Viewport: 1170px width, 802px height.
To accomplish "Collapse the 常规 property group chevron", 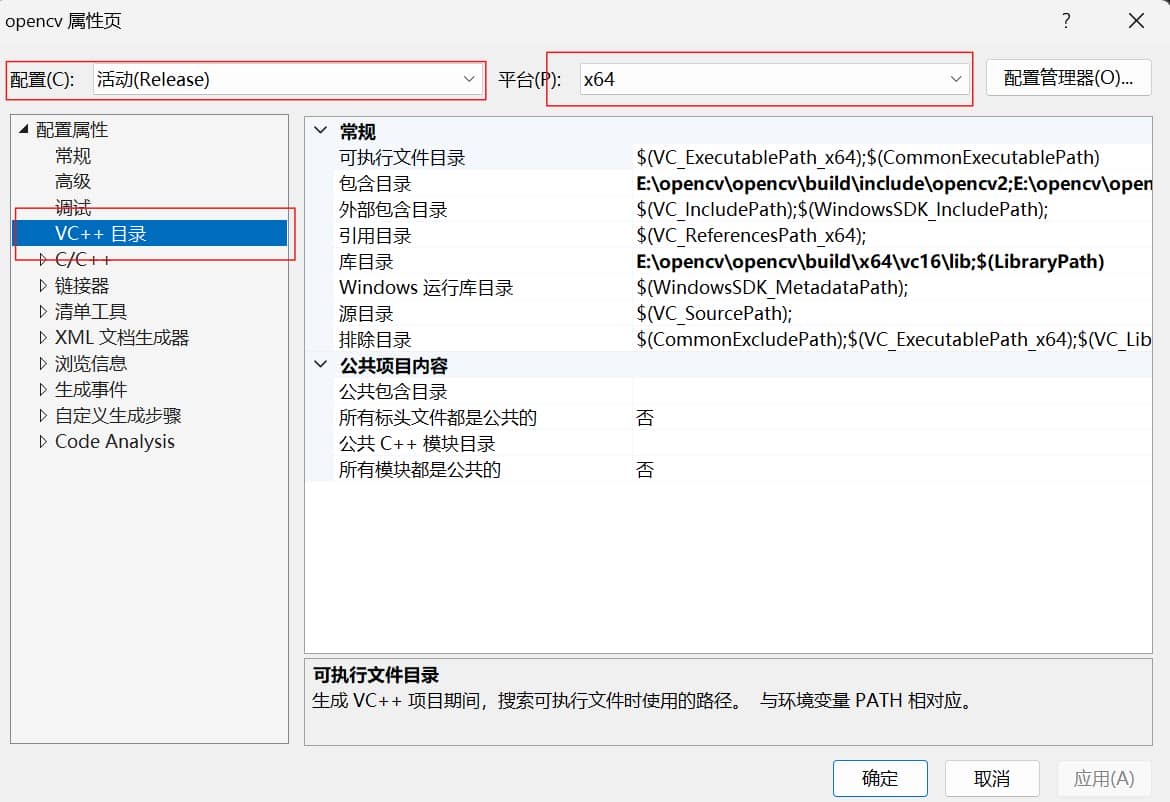I will [321, 131].
